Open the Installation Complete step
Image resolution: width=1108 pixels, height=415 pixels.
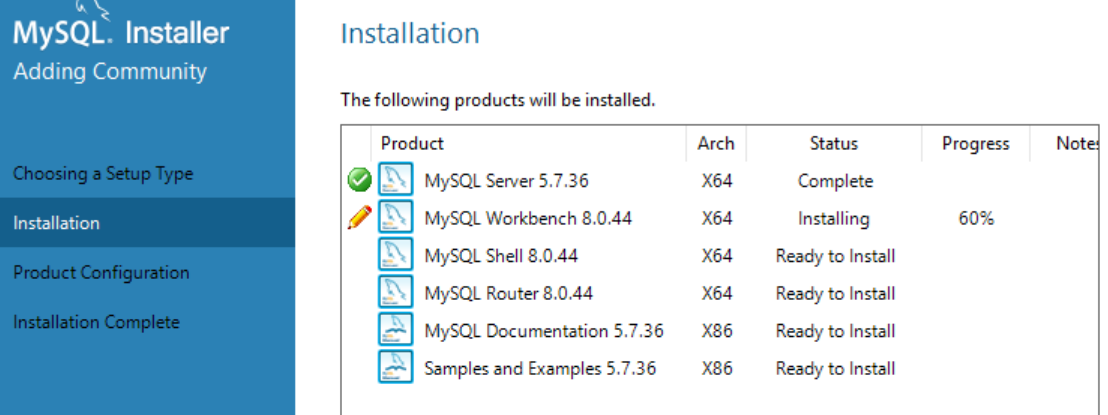96,322
